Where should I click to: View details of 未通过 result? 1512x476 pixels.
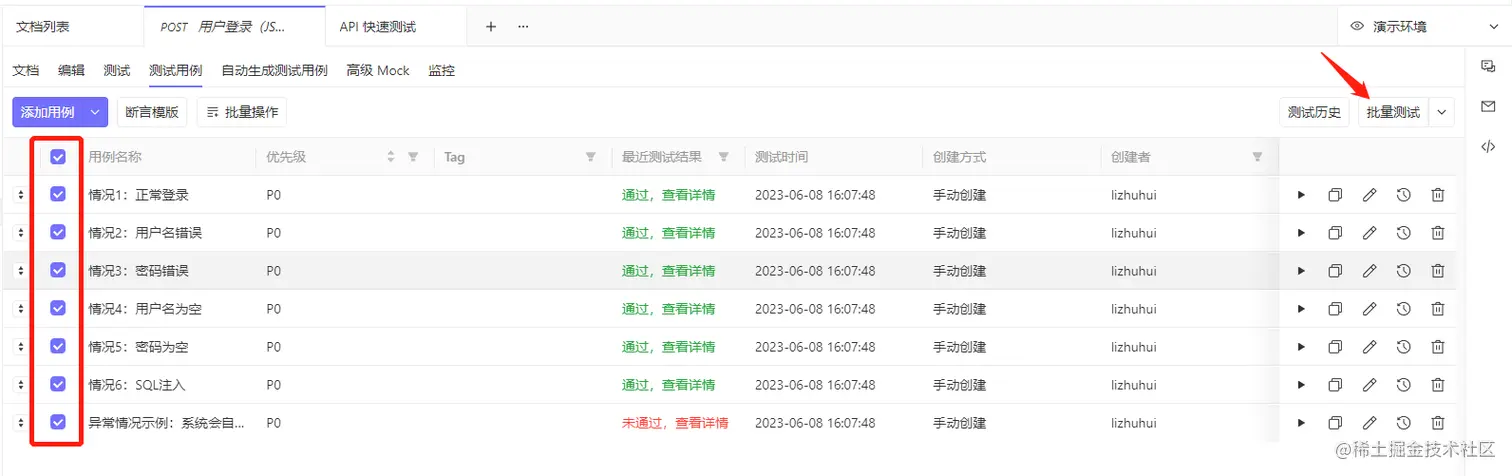click(x=675, y=423)
